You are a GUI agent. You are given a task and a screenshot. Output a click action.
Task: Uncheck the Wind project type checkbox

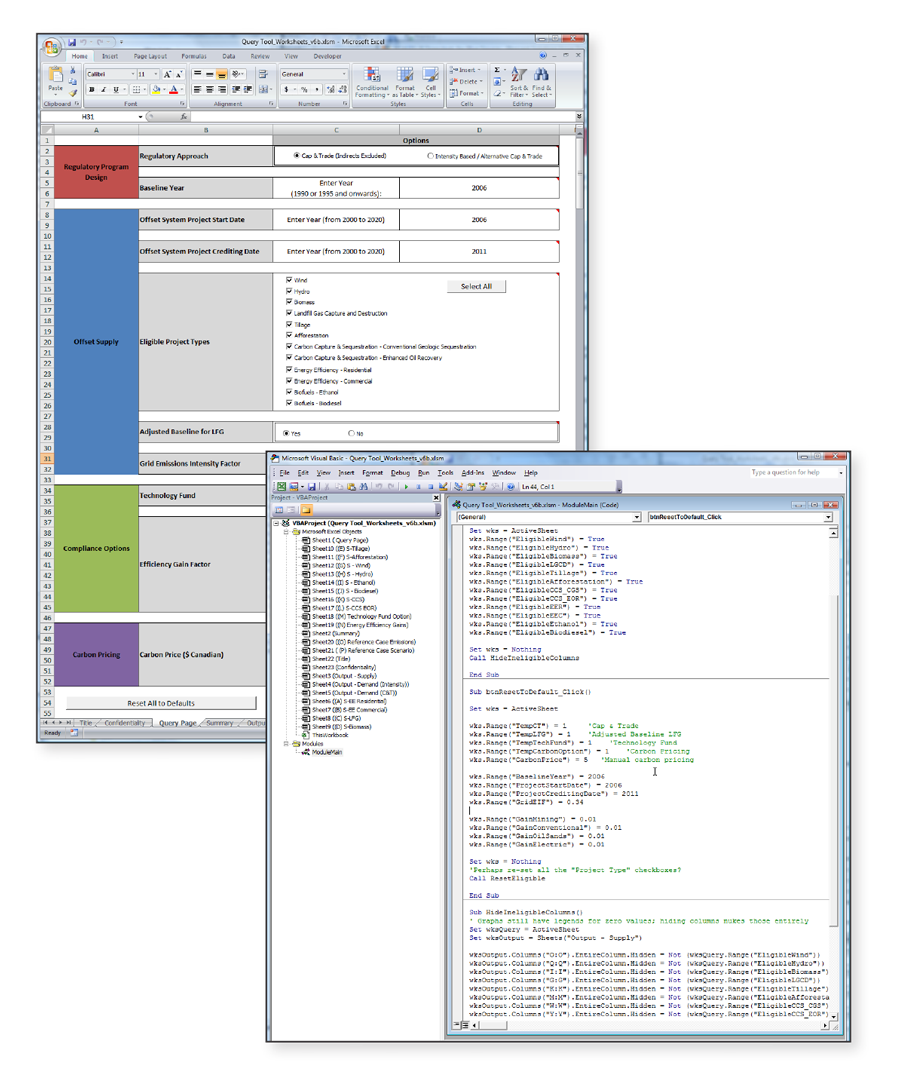tap(289, 280)
